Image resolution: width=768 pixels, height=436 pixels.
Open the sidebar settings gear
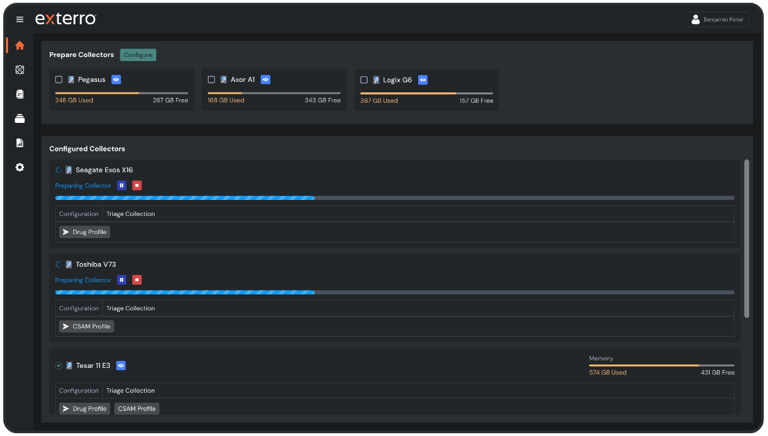click(x=20, y=167)
